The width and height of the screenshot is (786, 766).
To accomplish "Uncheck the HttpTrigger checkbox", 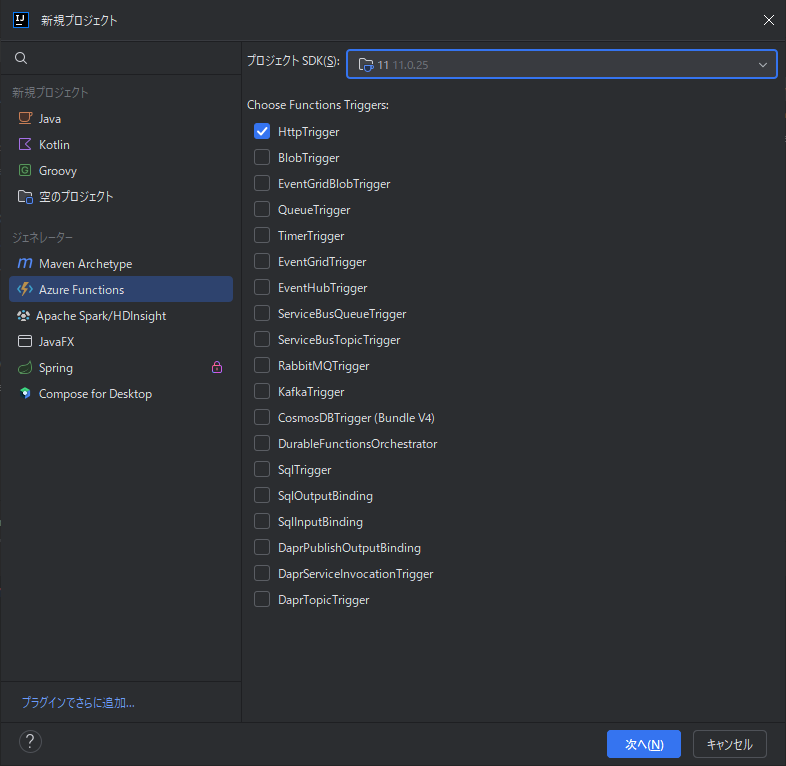I will coord(262,131).
